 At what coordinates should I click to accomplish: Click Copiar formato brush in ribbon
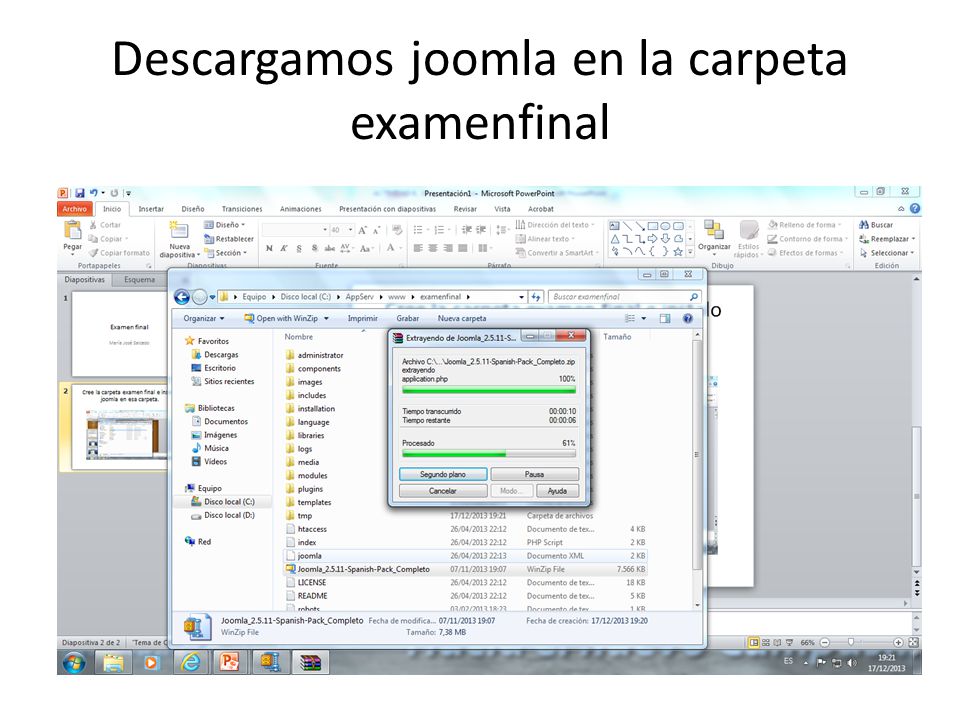coord(119,253)
